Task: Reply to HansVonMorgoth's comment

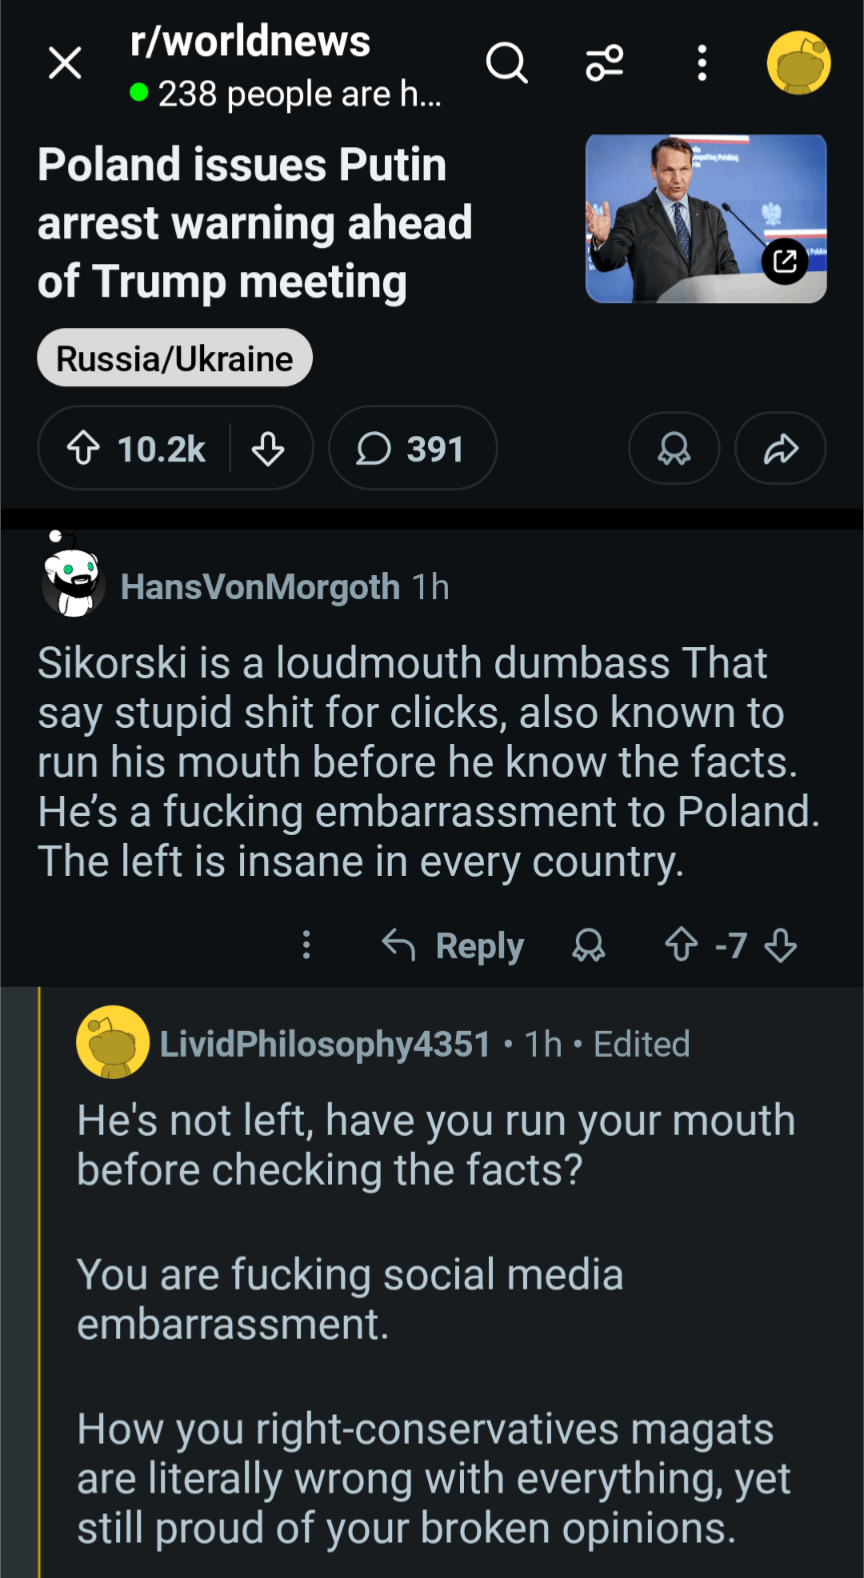Action: pos(454,945)
